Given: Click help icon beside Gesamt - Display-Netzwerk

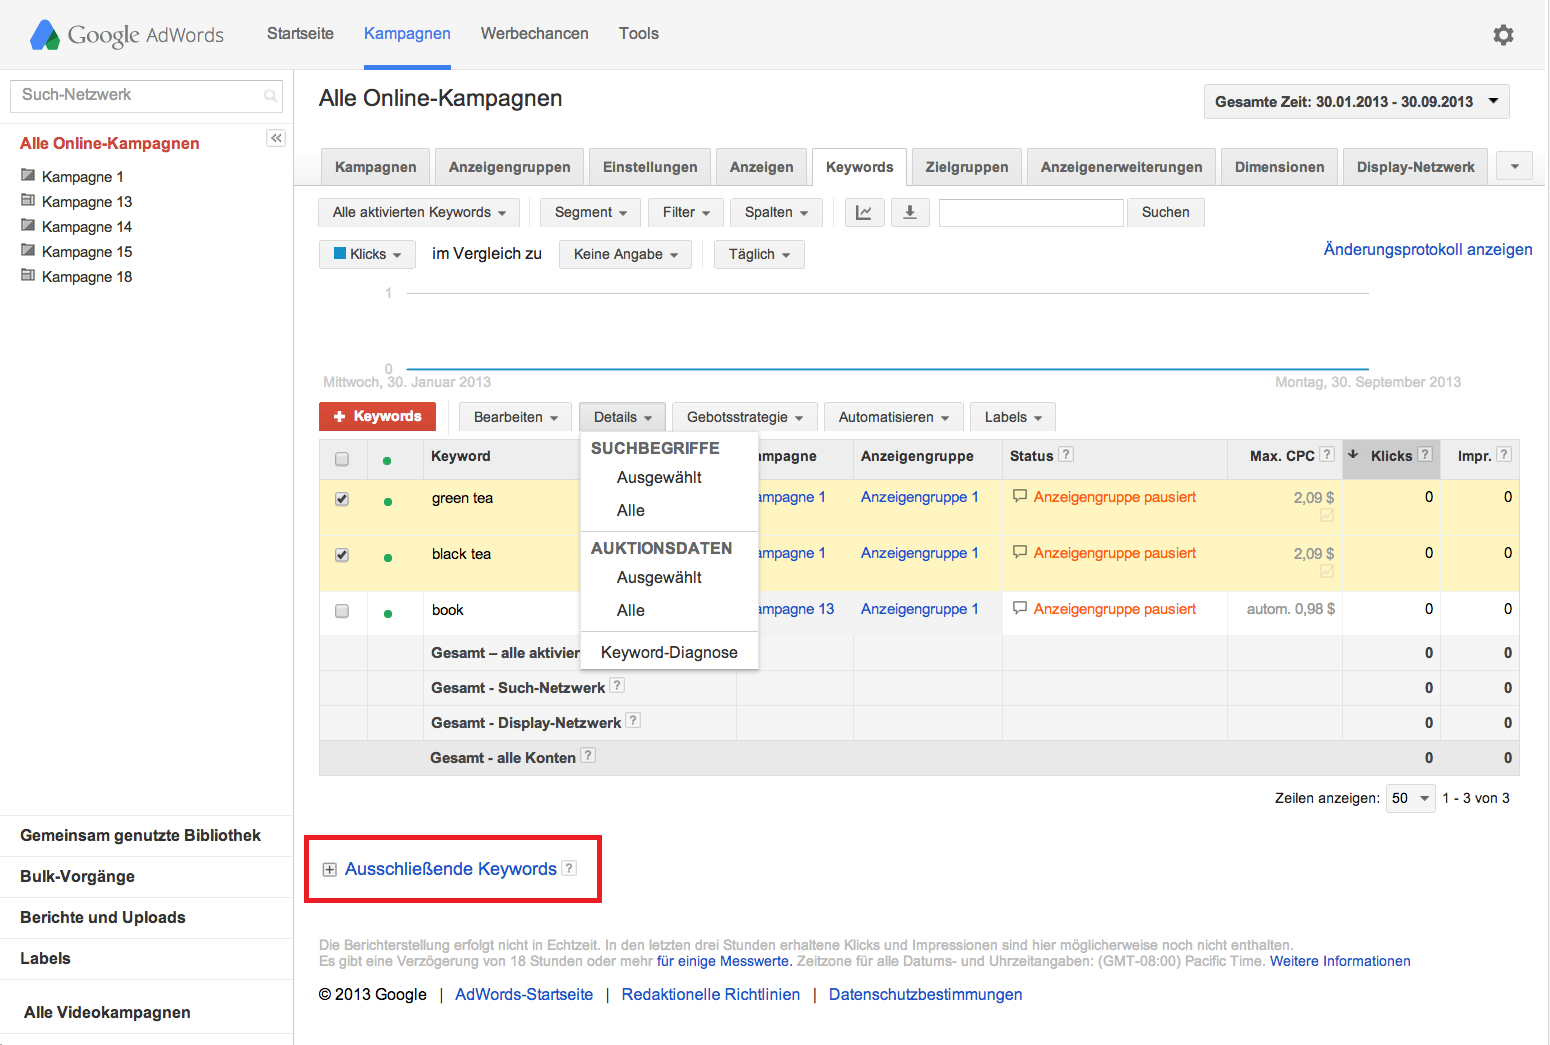Looking at the screenshot, I should (633, 720).
